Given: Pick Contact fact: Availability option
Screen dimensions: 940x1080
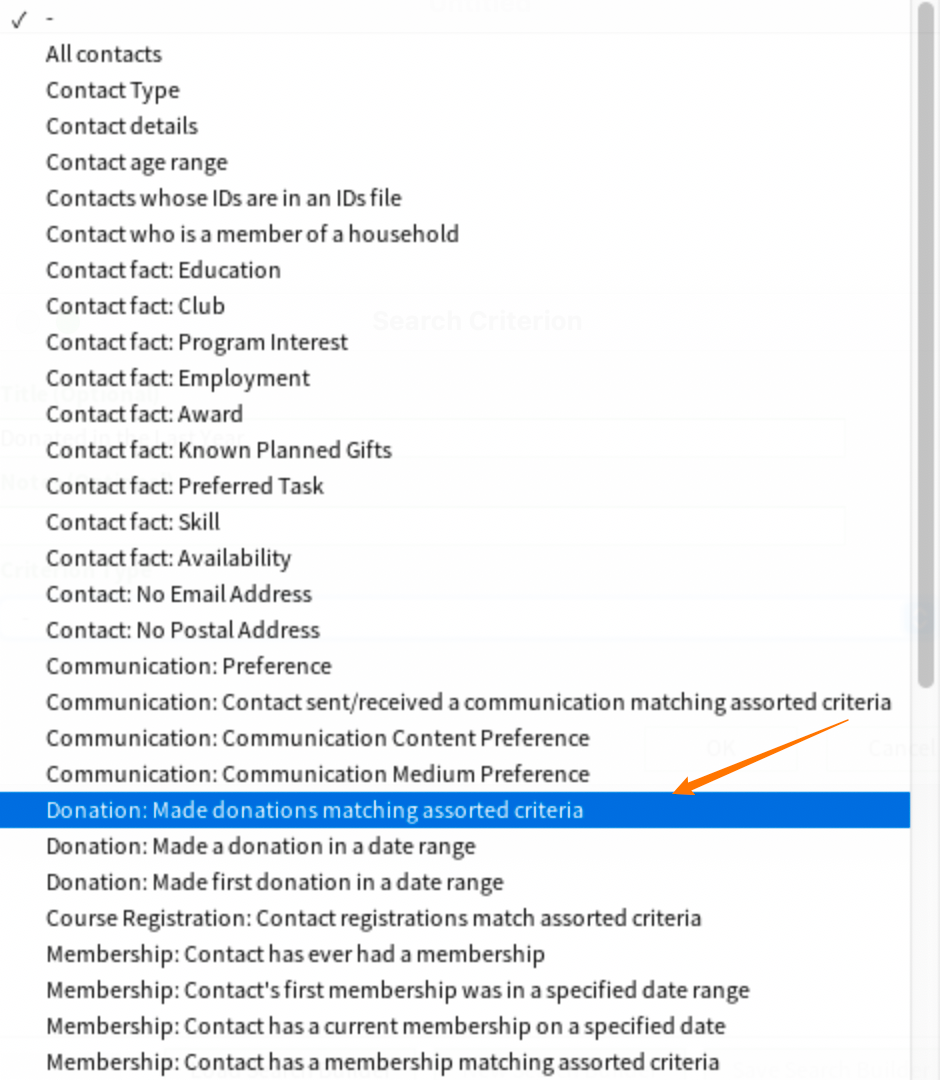Looking at the screenshot, I should tap(455, 558).
